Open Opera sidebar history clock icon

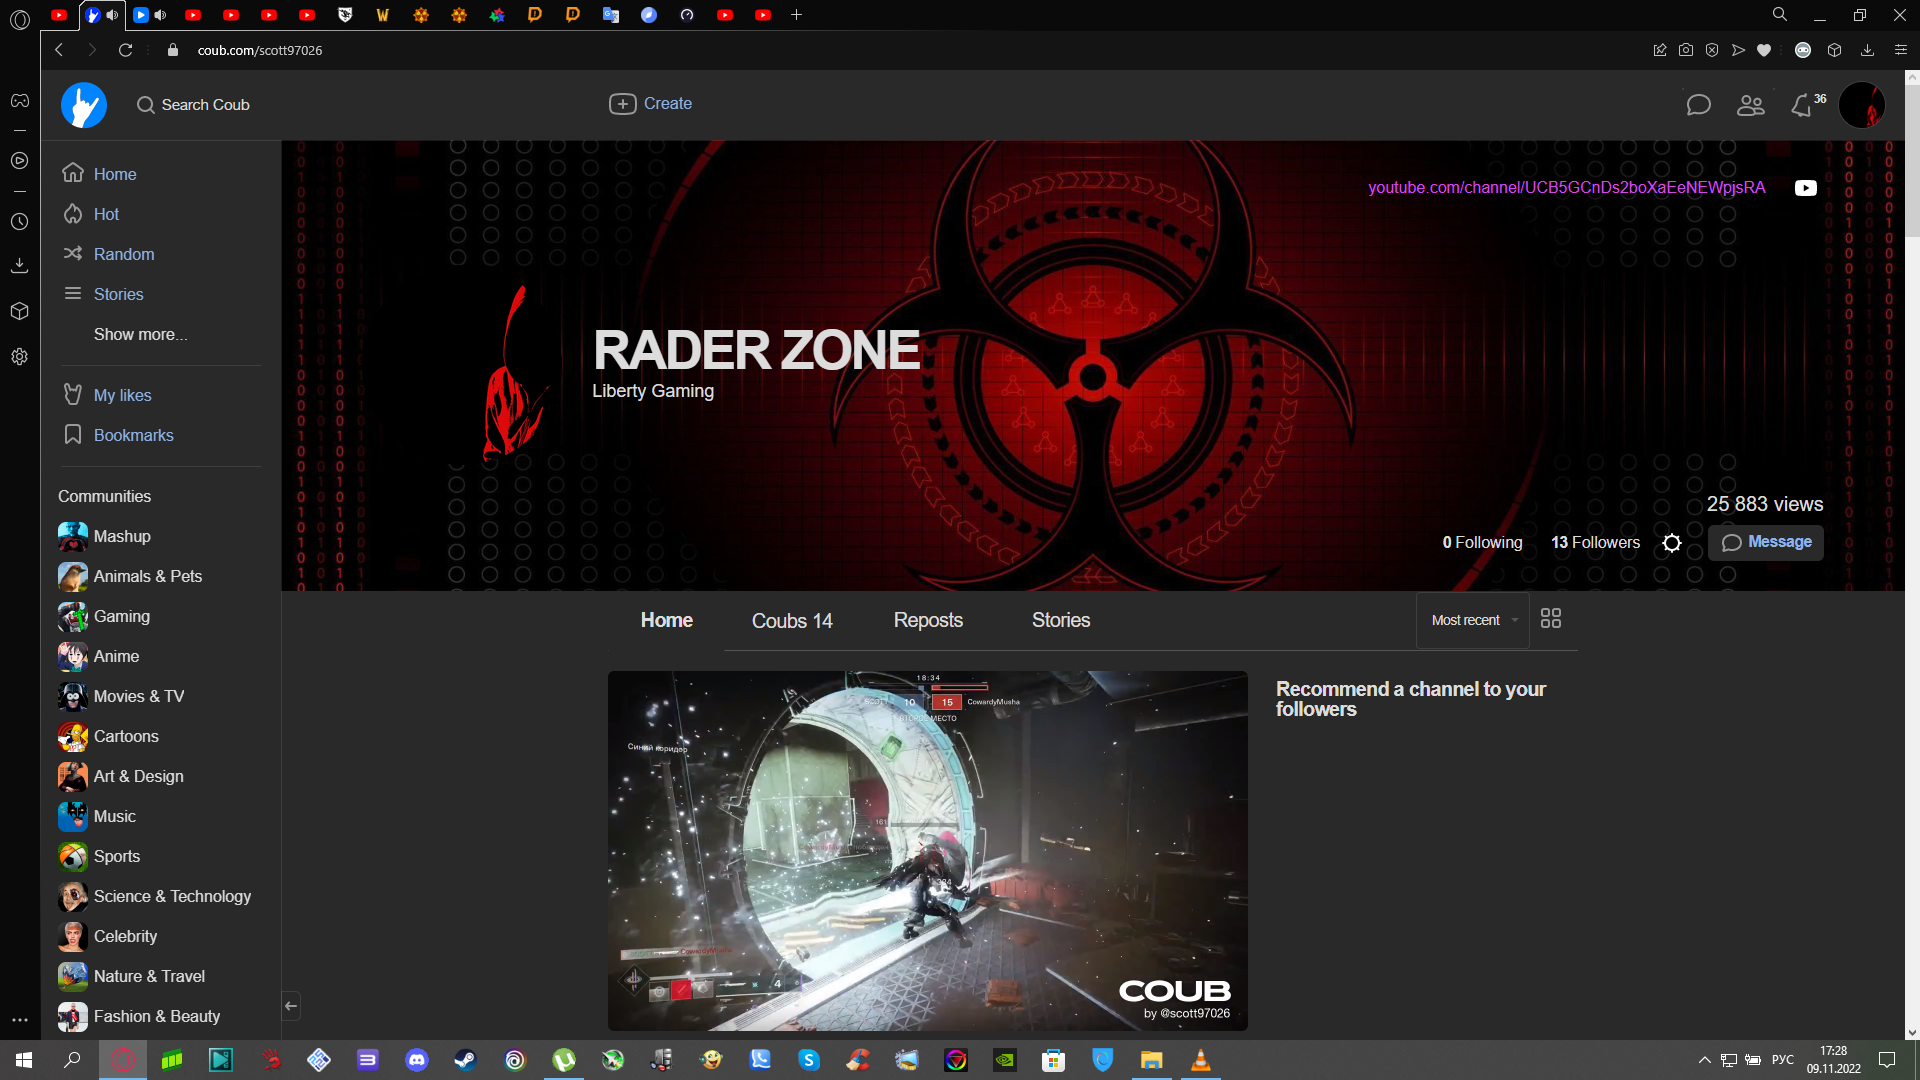tap(19, 222)
